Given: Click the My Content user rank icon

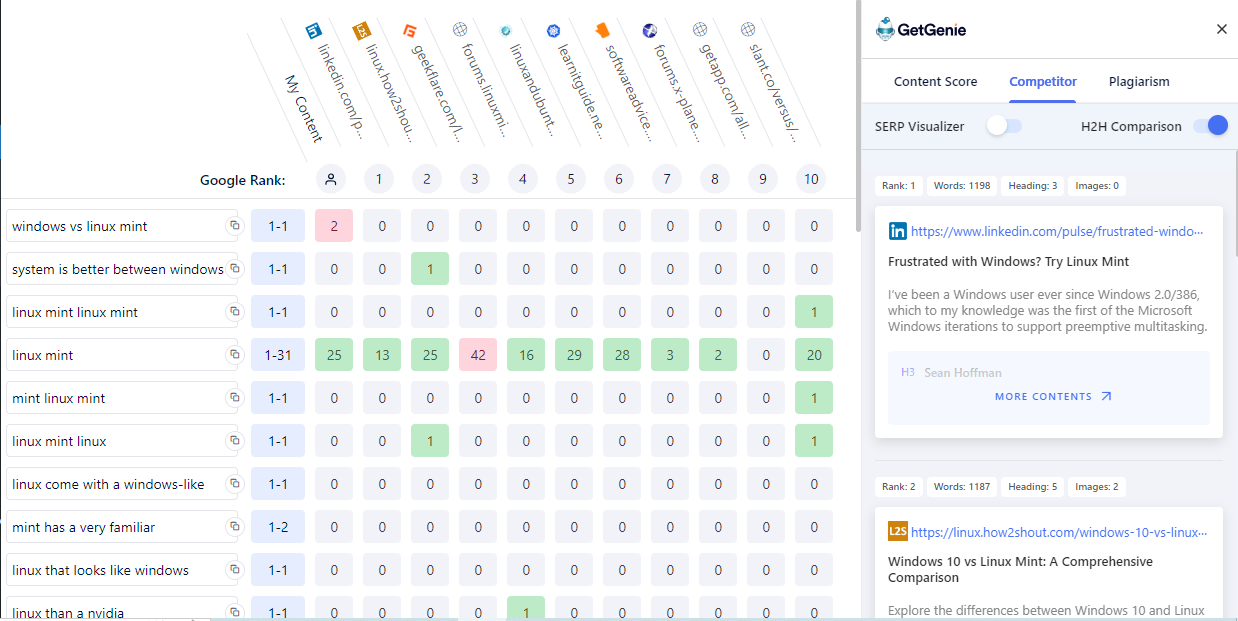Looking at the screenshot, I should click(331, 180).
